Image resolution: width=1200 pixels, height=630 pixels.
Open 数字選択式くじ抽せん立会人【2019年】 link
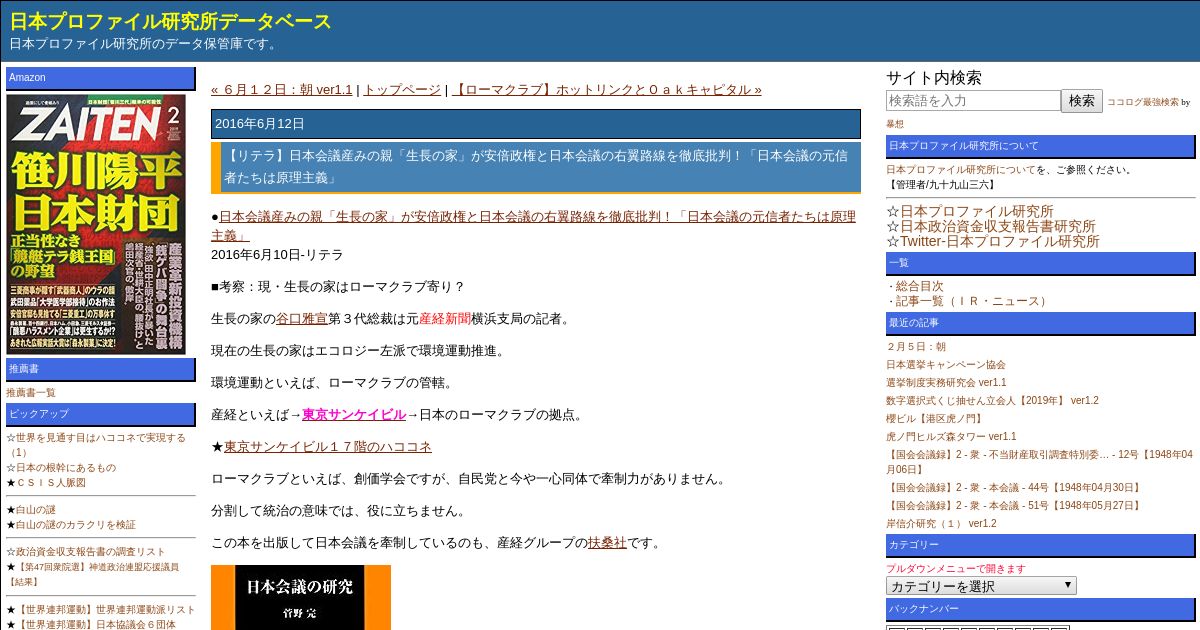992,401
